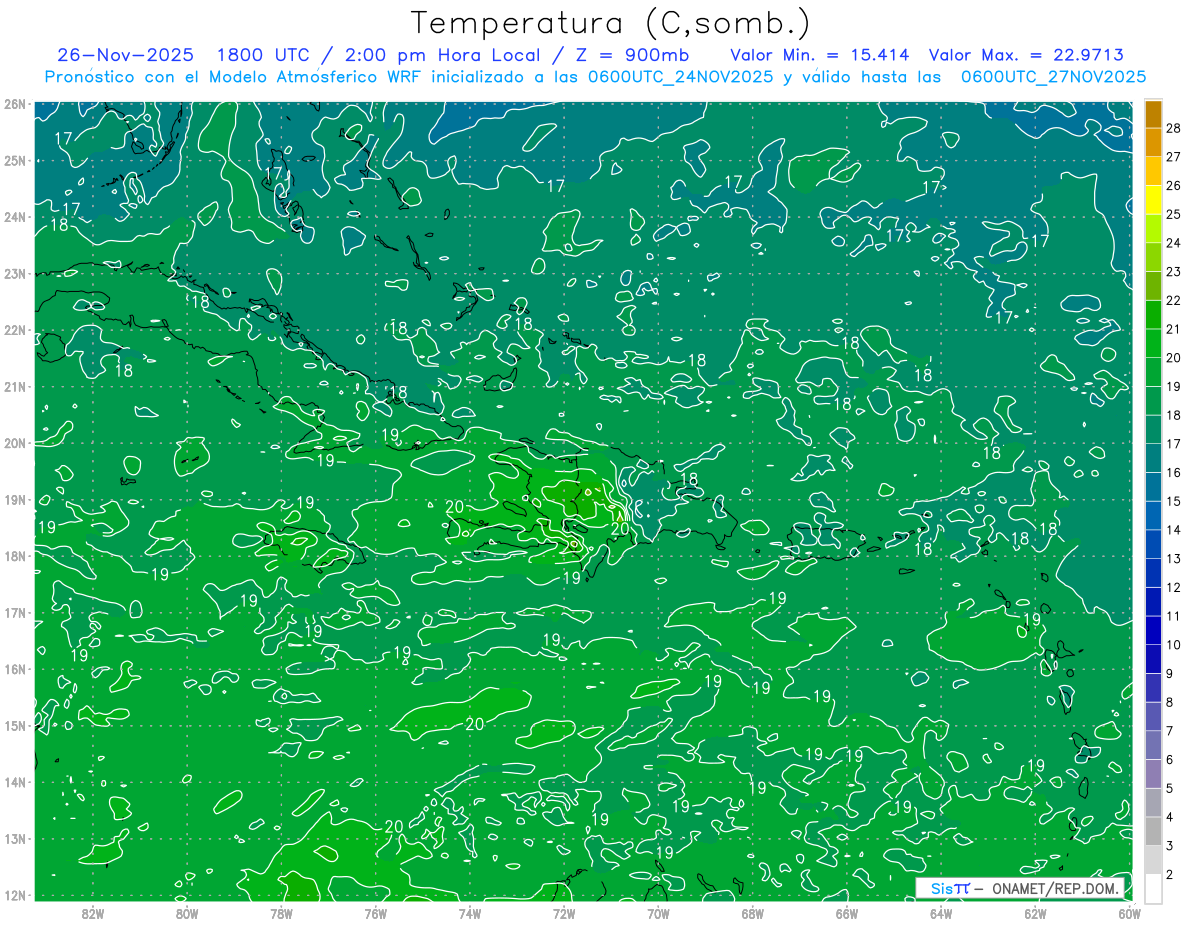Viewport: 1200px width, 927px height.
Task: Click the 13N latitude axis label
Action: click(14, 838)
